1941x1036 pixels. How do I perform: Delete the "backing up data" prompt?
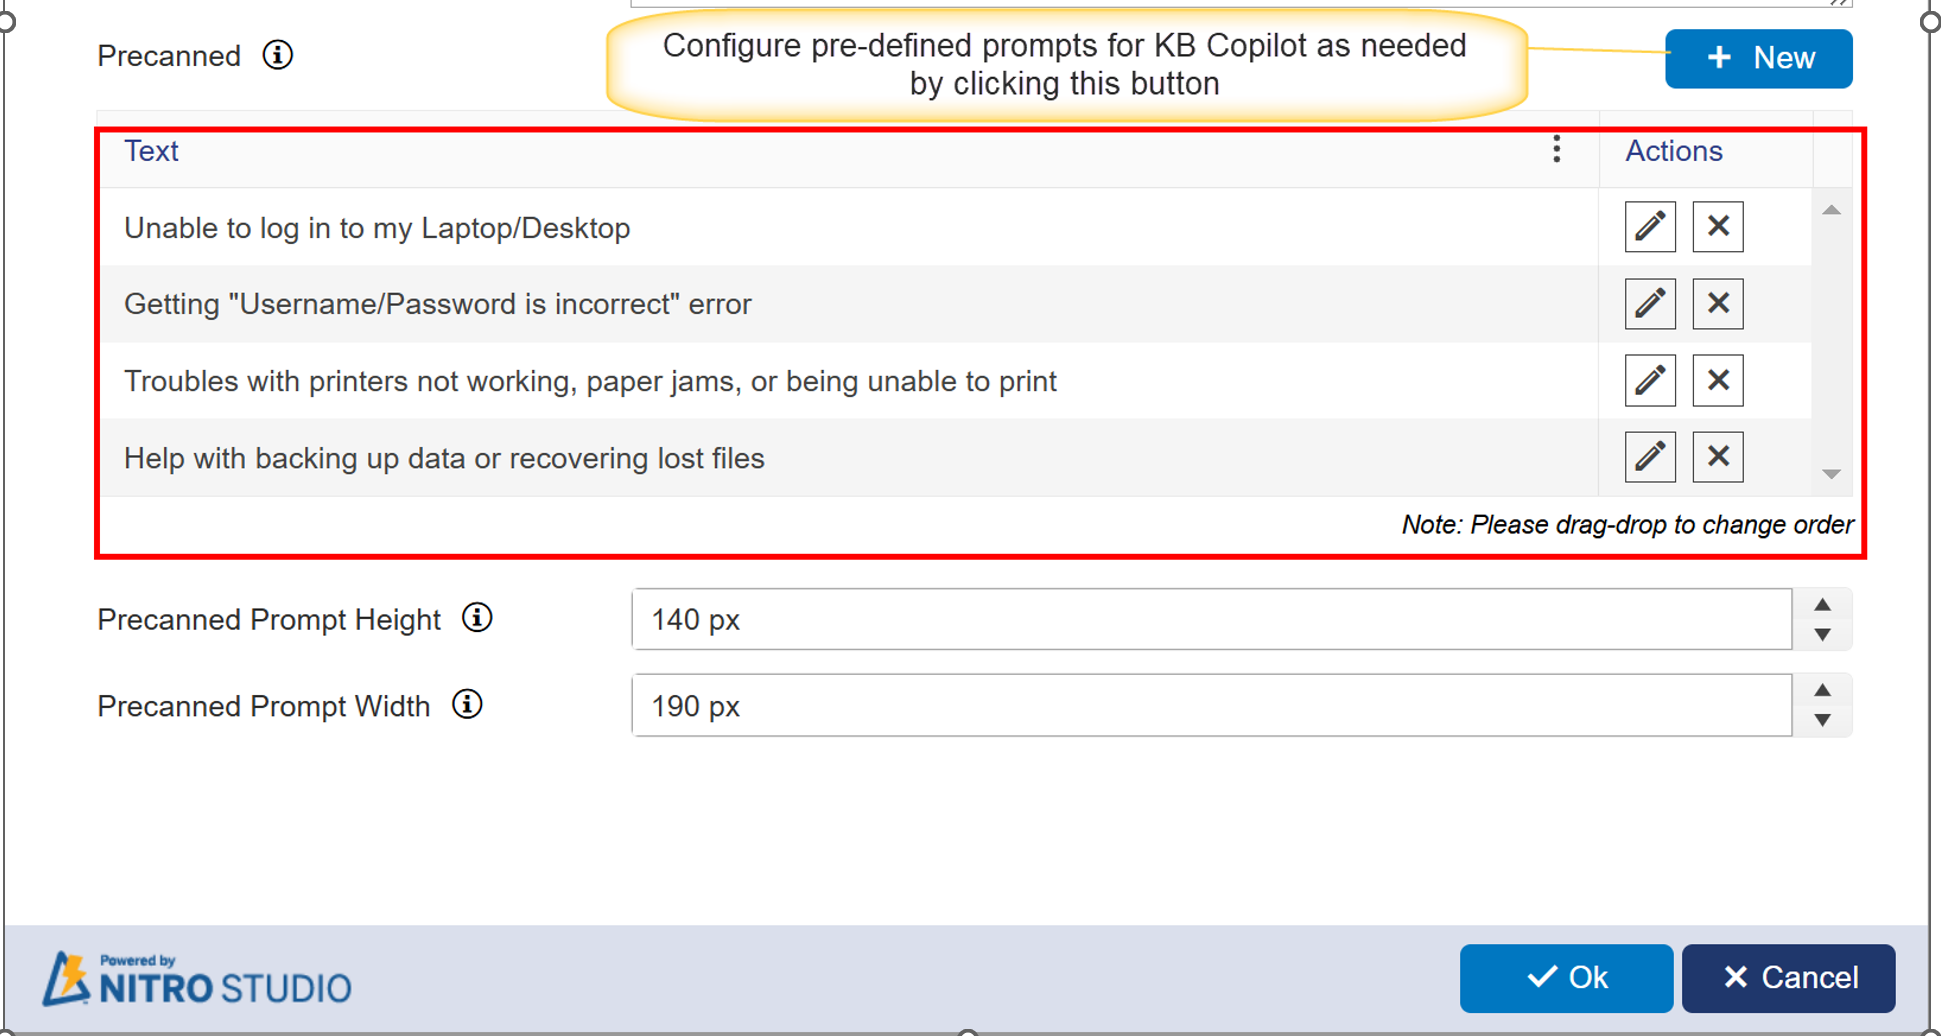(x=1717, y=457)
